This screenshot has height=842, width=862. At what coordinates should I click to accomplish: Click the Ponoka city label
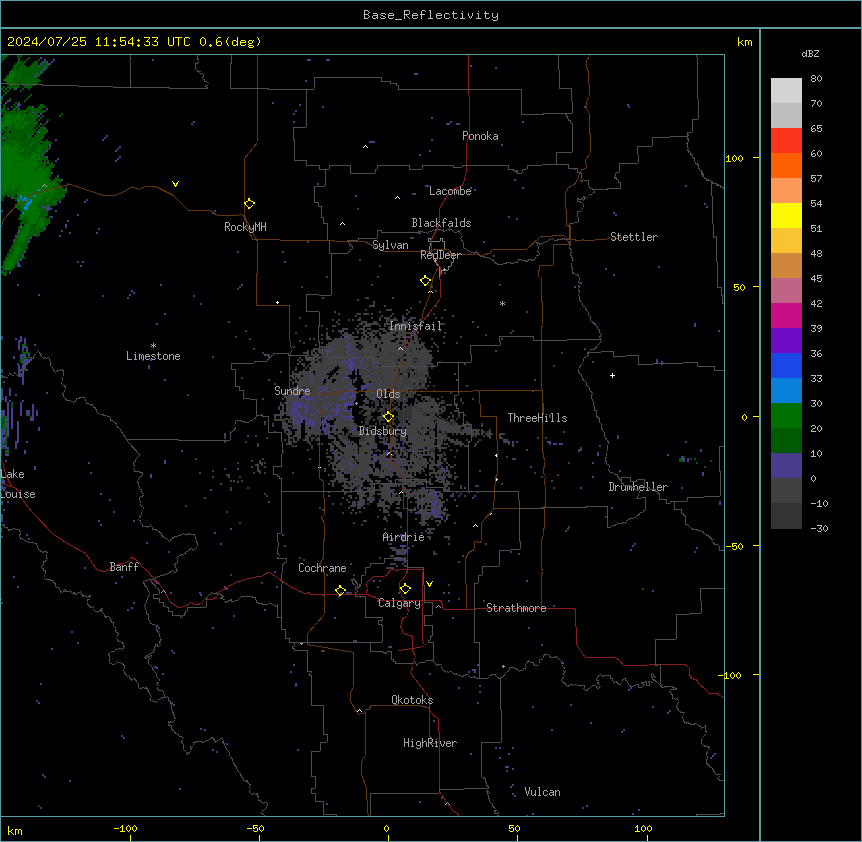(x=480, y=136)
